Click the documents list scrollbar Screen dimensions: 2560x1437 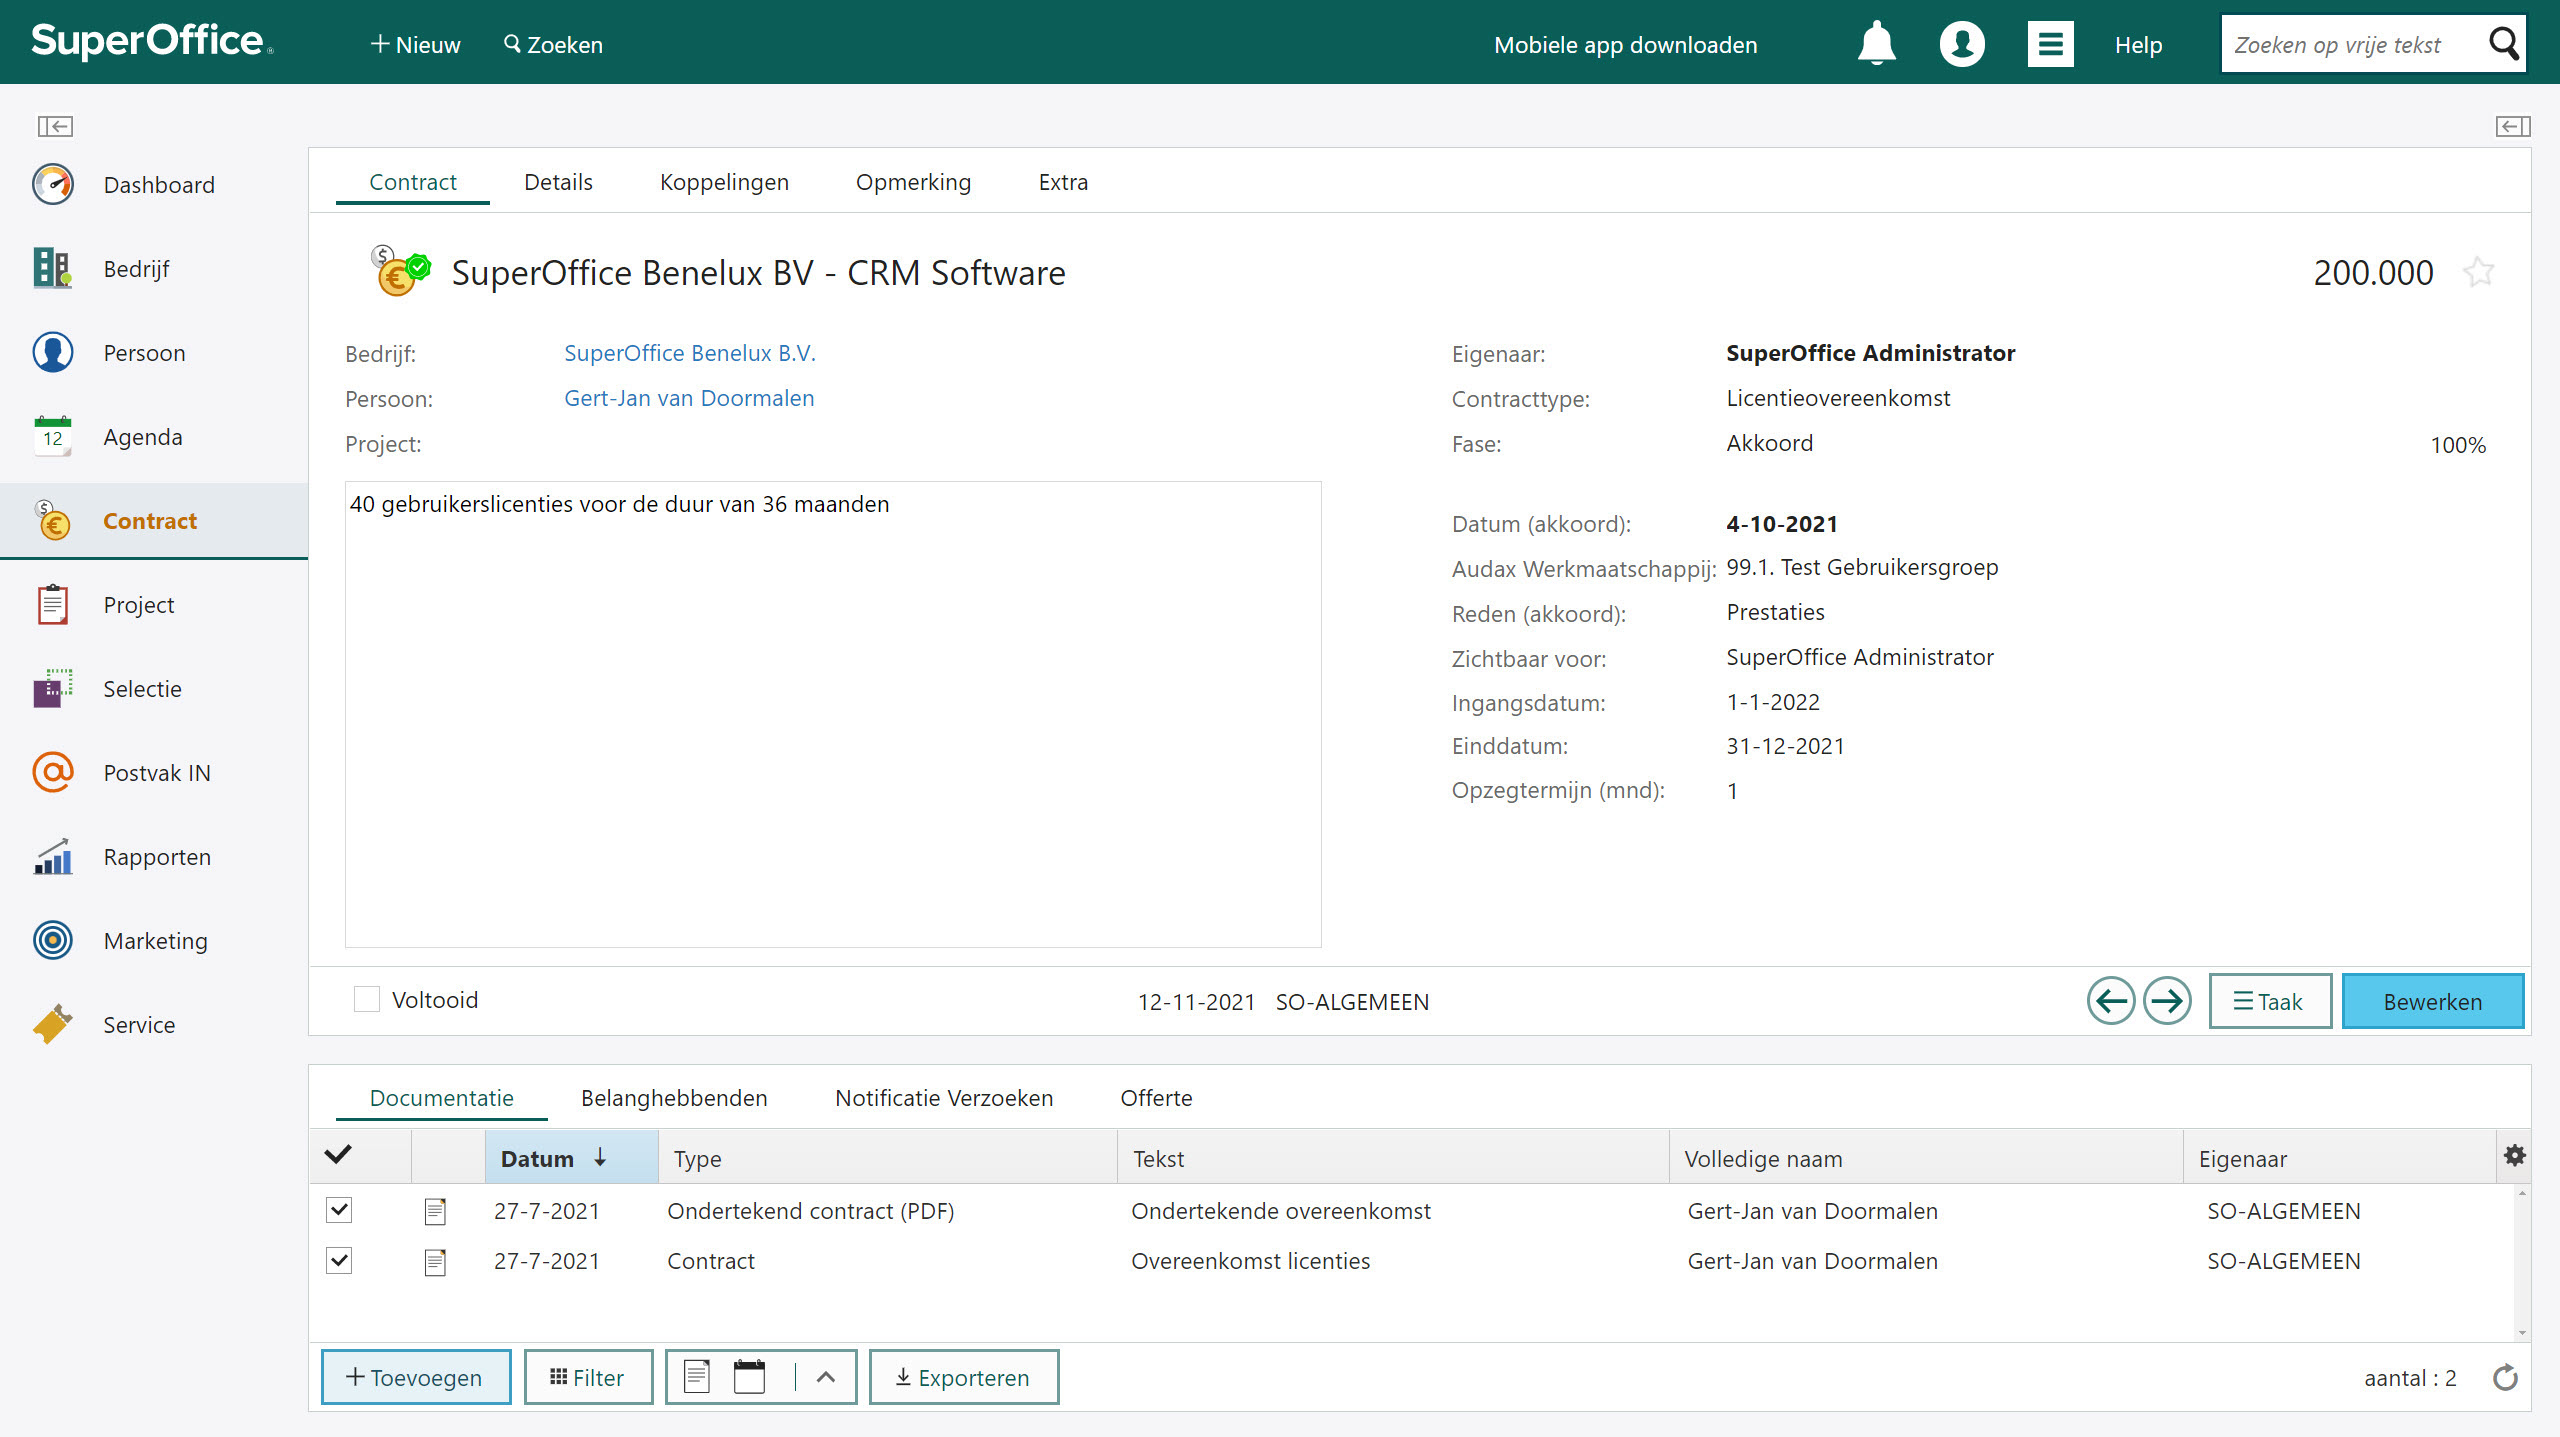[x=2522, y=1262]
